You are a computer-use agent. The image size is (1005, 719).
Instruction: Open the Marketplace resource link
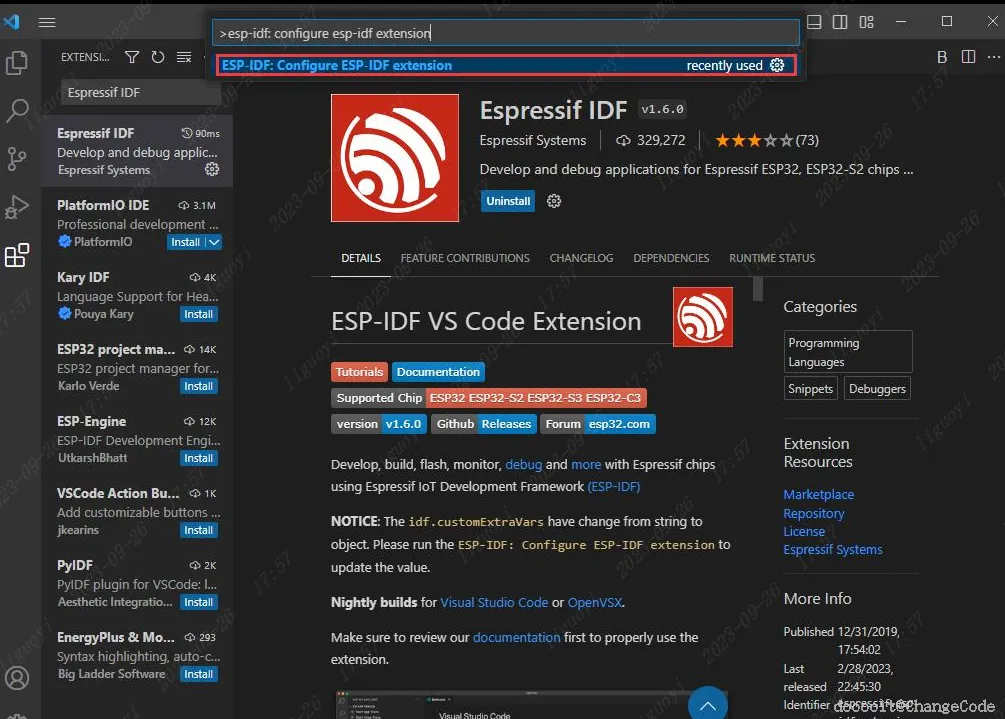click(x=818, y=495)
